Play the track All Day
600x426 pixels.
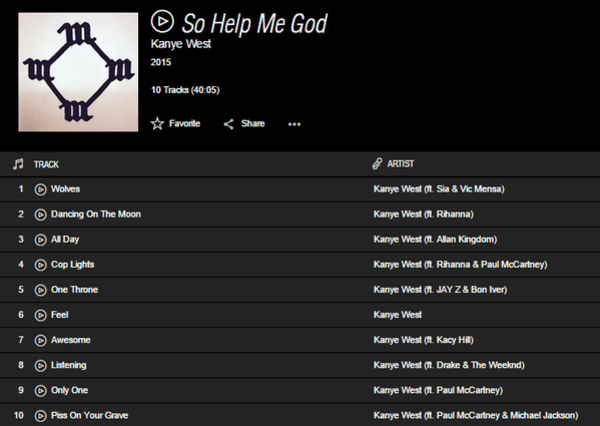(41, 239)
